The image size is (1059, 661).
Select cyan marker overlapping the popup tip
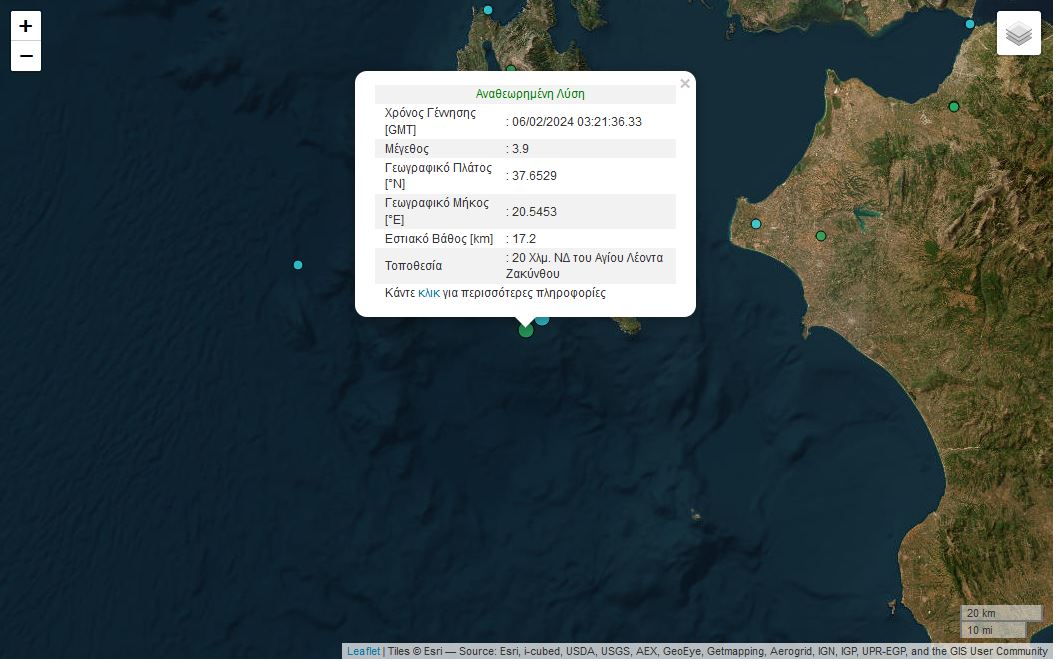click(x=543, y=320)
